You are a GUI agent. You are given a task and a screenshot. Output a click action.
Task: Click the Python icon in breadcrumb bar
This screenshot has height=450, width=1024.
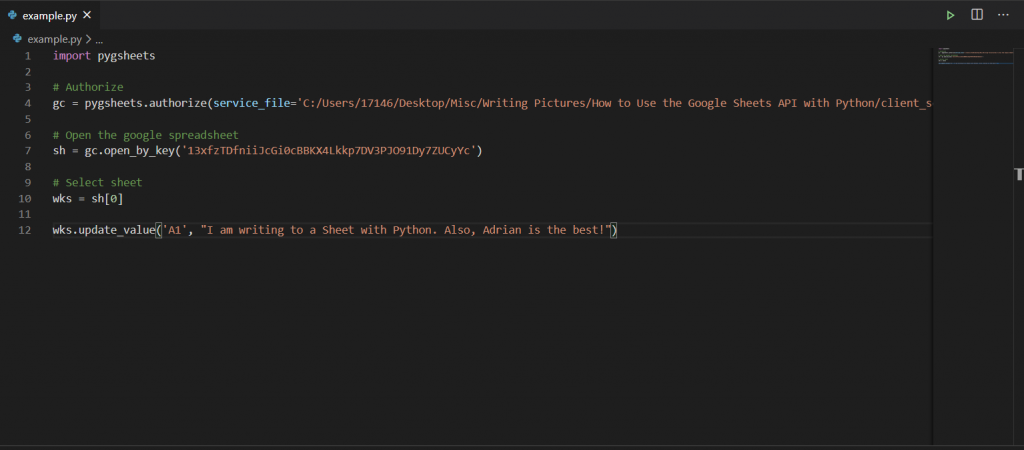click(18, 39)
